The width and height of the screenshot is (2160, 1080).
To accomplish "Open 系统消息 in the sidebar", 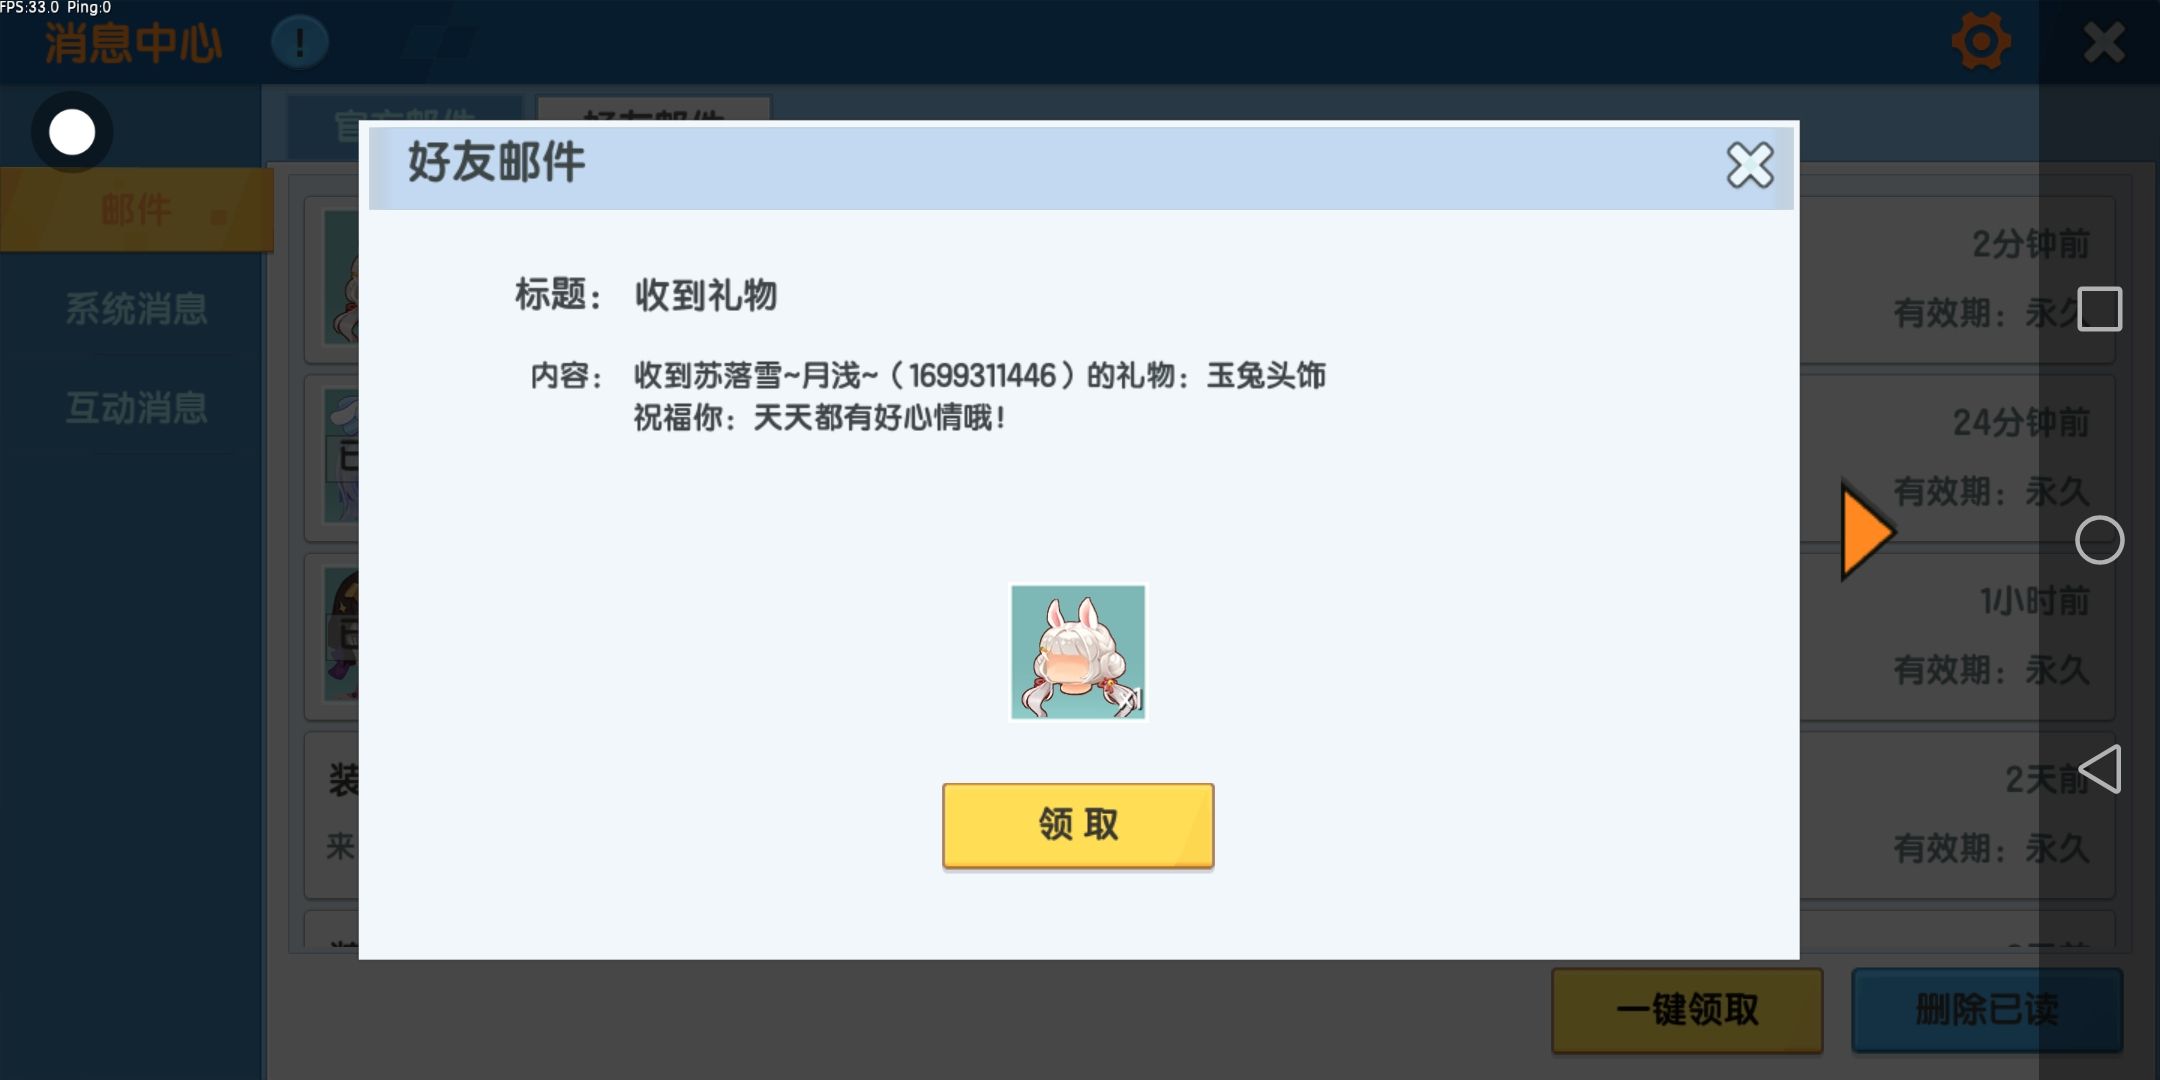I will (x=137, y=309).
